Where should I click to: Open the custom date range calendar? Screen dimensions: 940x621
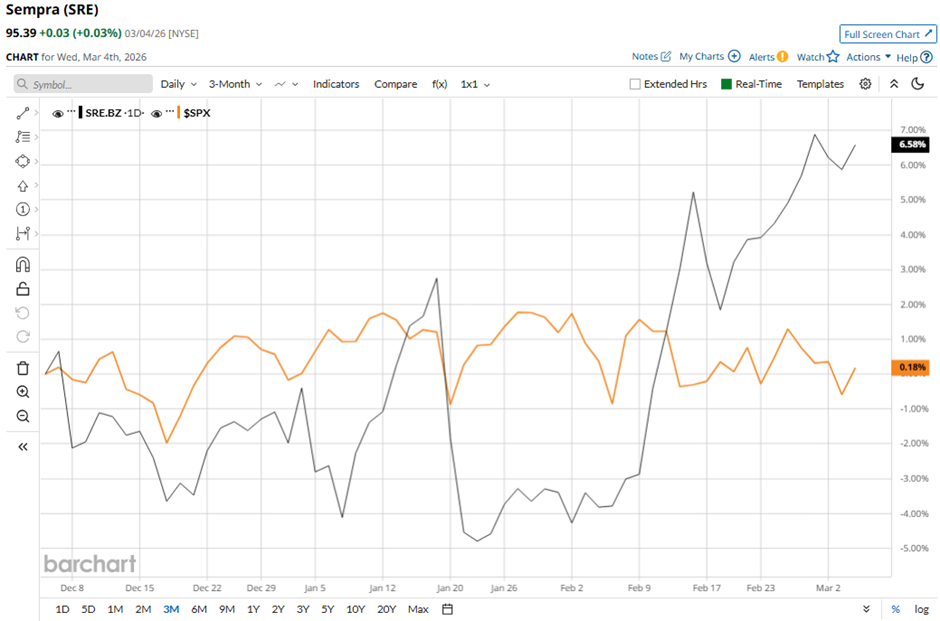pyautogui.click(x=447, y=609)
